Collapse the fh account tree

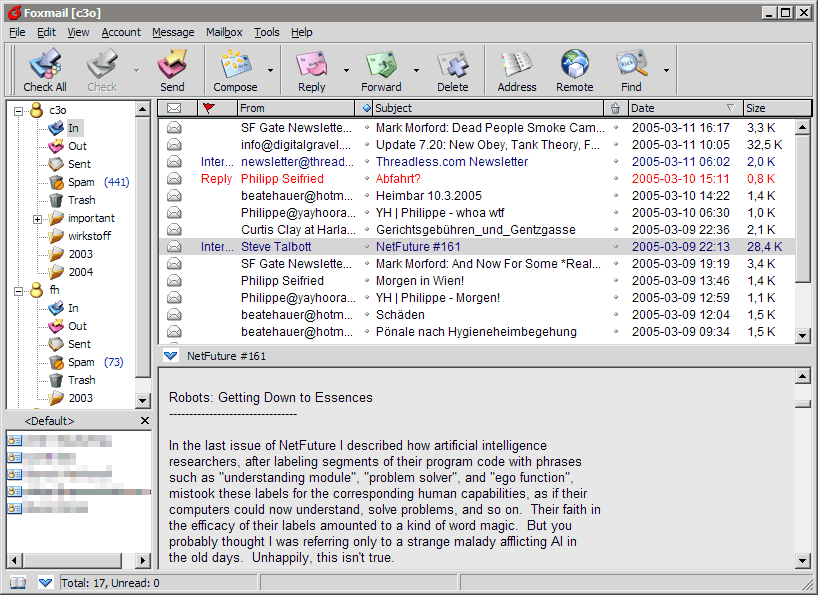point(19,291)
